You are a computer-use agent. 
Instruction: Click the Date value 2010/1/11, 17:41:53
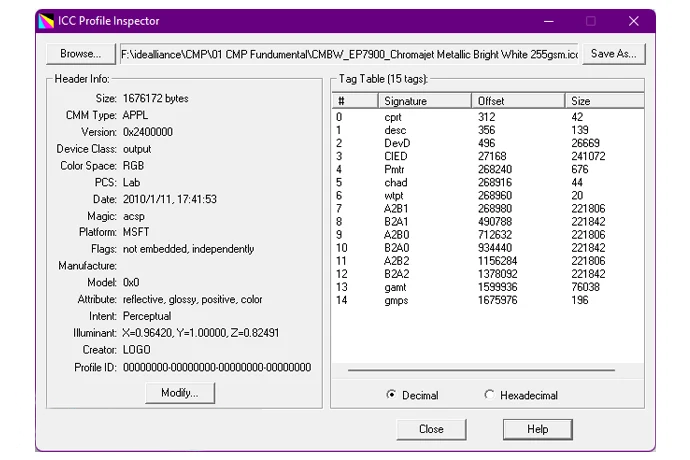click(170, 199)
